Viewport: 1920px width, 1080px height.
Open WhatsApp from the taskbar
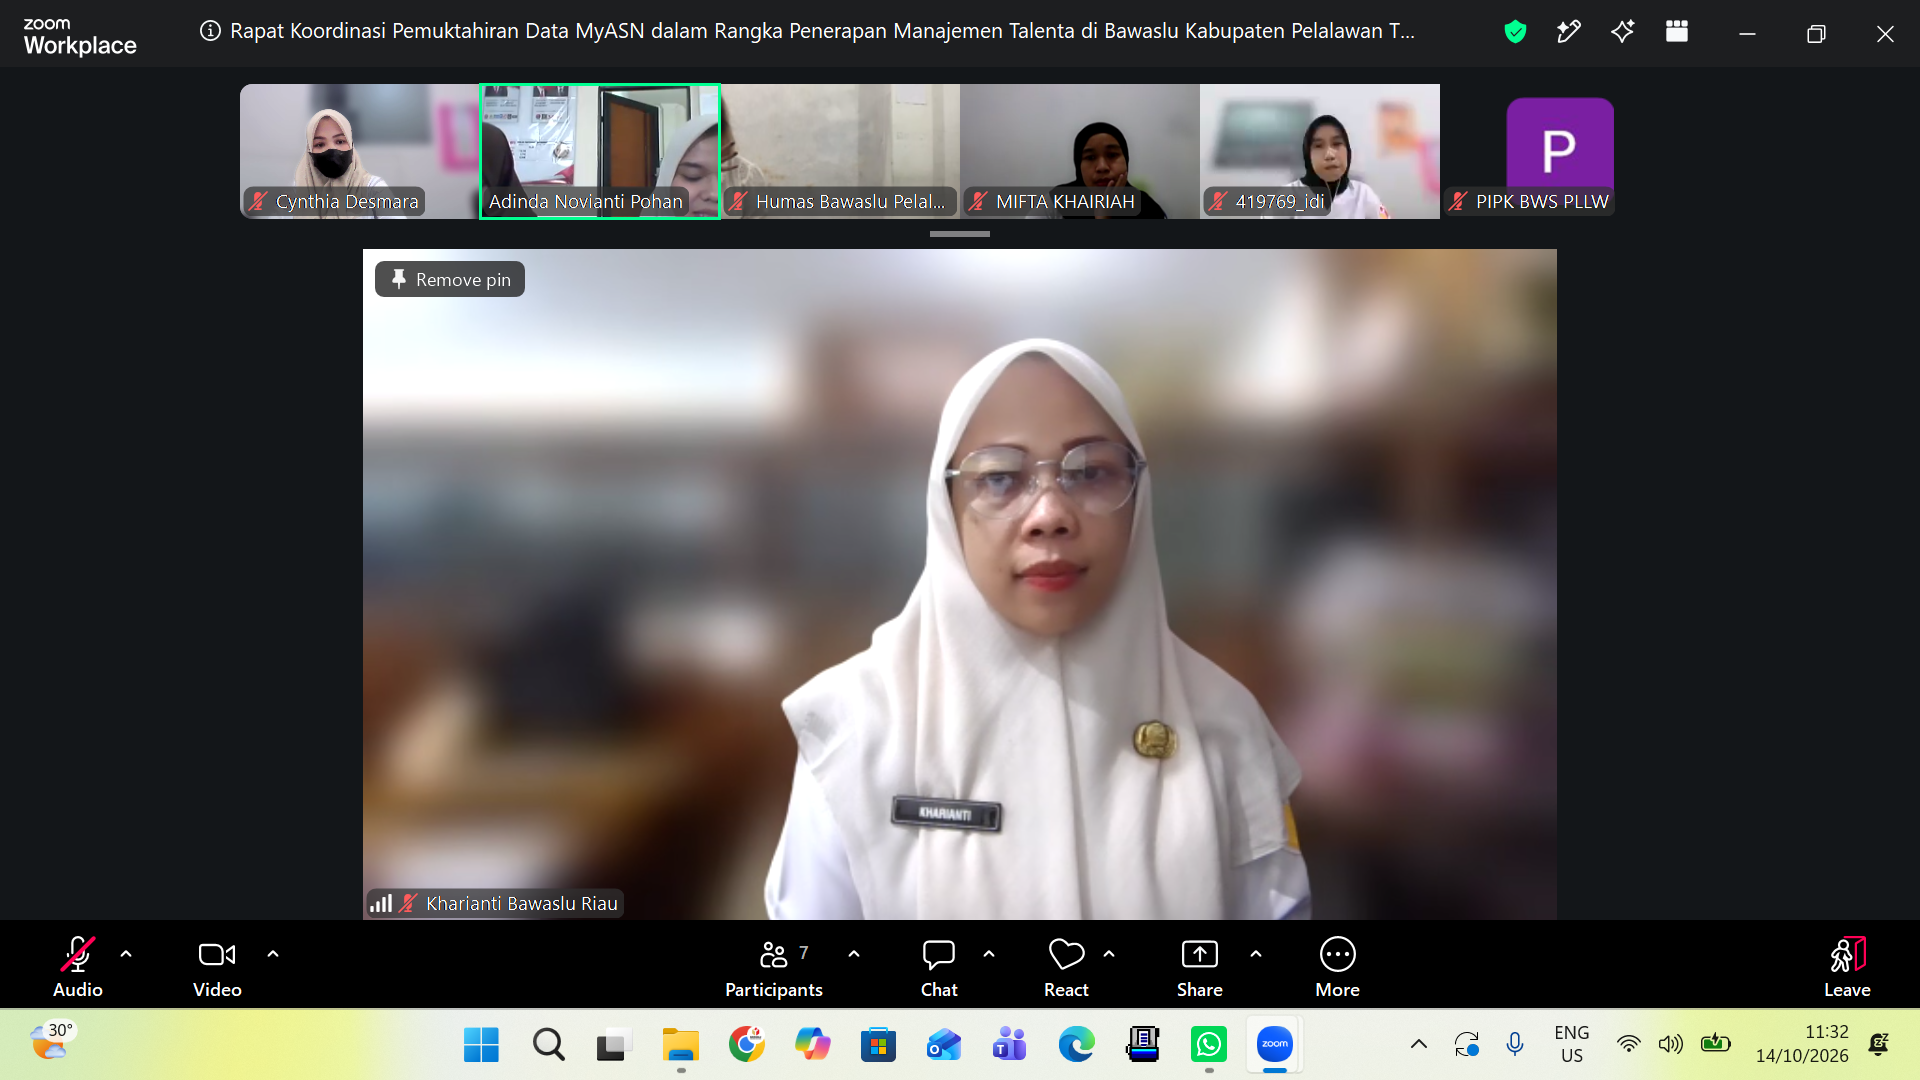1209,1045
